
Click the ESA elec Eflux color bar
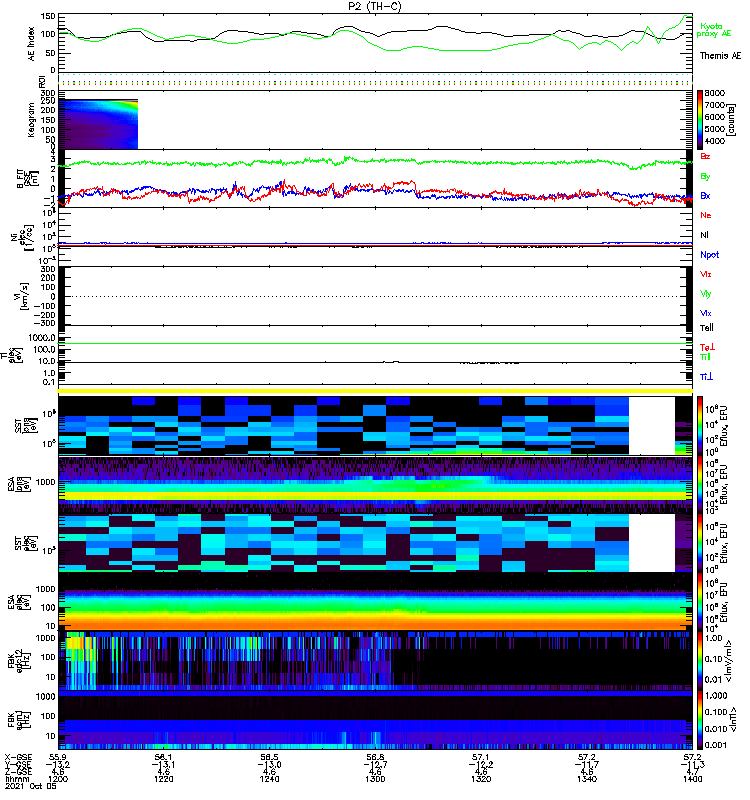coord(700,602)
